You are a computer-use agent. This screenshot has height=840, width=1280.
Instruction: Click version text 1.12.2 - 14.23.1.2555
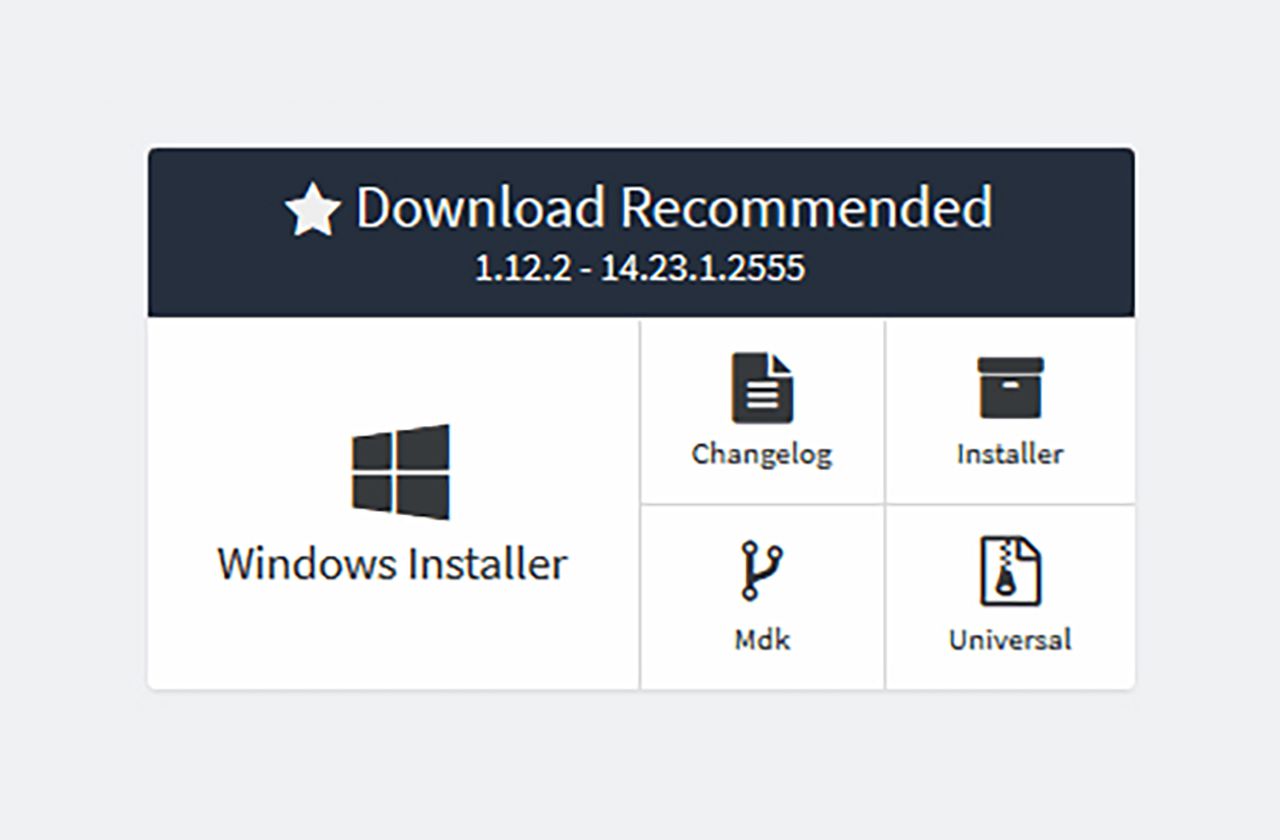coord(640,268)
